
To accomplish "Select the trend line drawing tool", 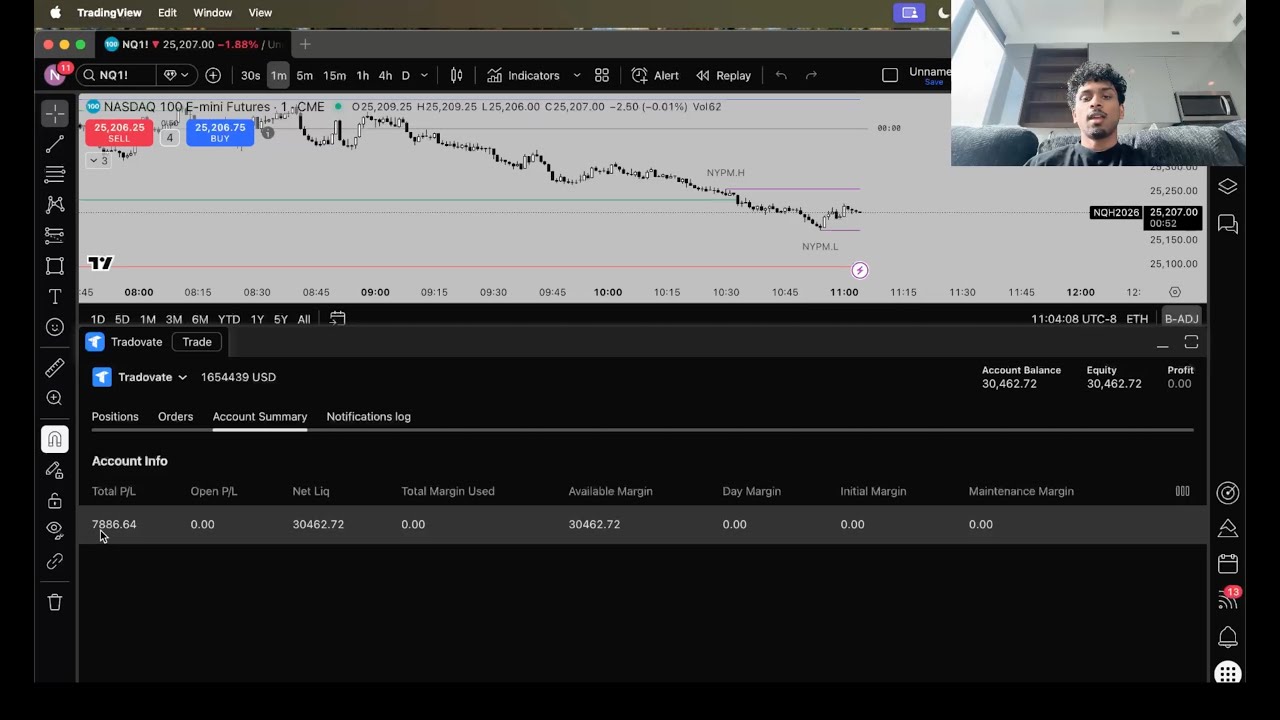I will coord(55,144).
